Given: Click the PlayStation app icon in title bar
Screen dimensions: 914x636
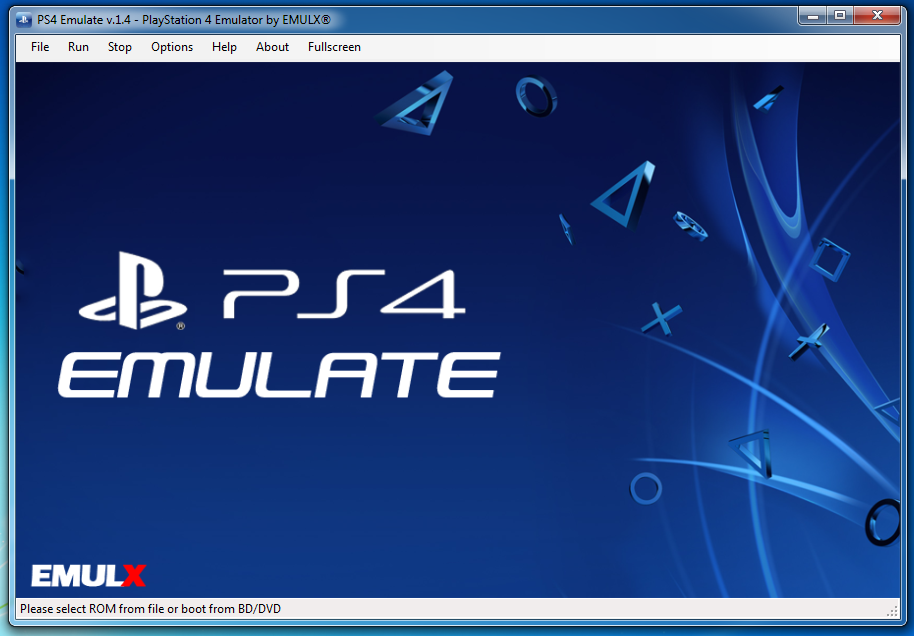Looking at the screenshot, I should tap(24, 20).
